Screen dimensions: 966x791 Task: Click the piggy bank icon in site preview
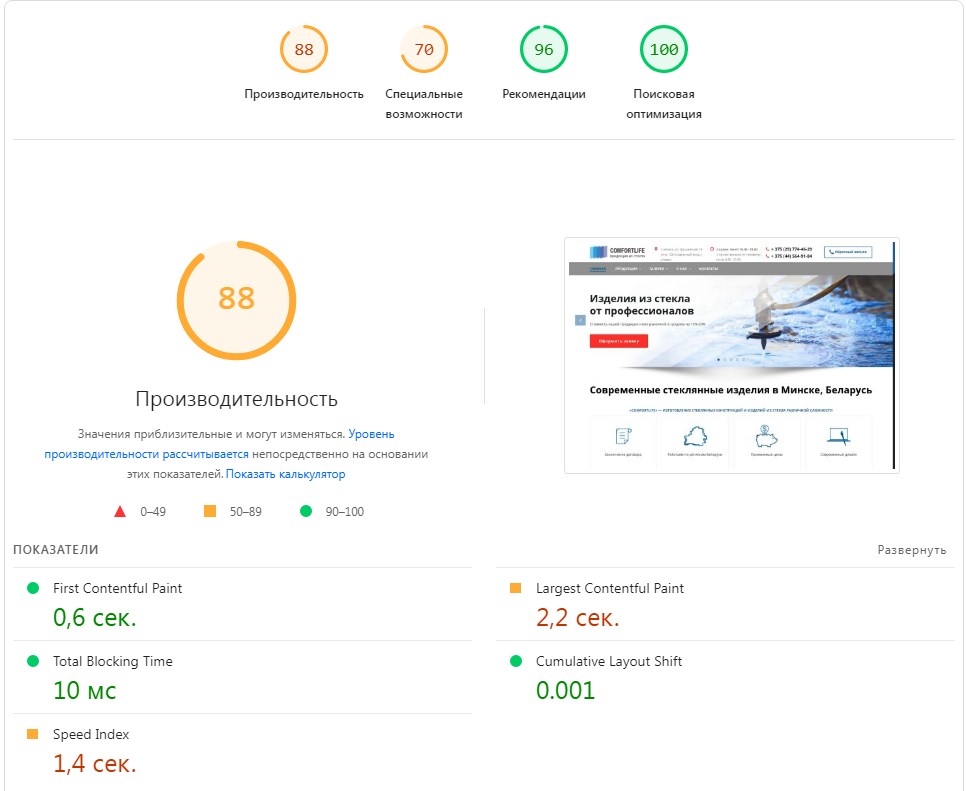pyautogui.click(x=767, y=436)
